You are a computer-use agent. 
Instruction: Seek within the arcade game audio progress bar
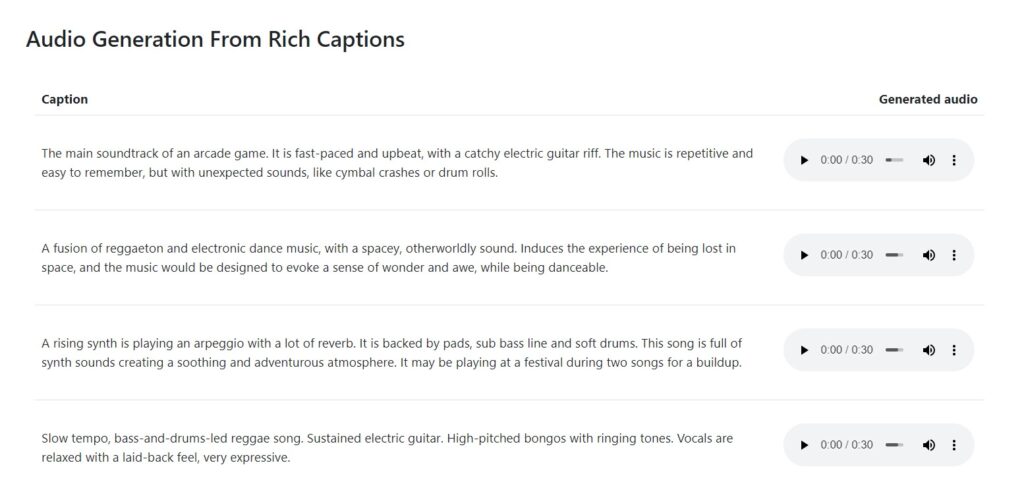[x=894, y=160]
